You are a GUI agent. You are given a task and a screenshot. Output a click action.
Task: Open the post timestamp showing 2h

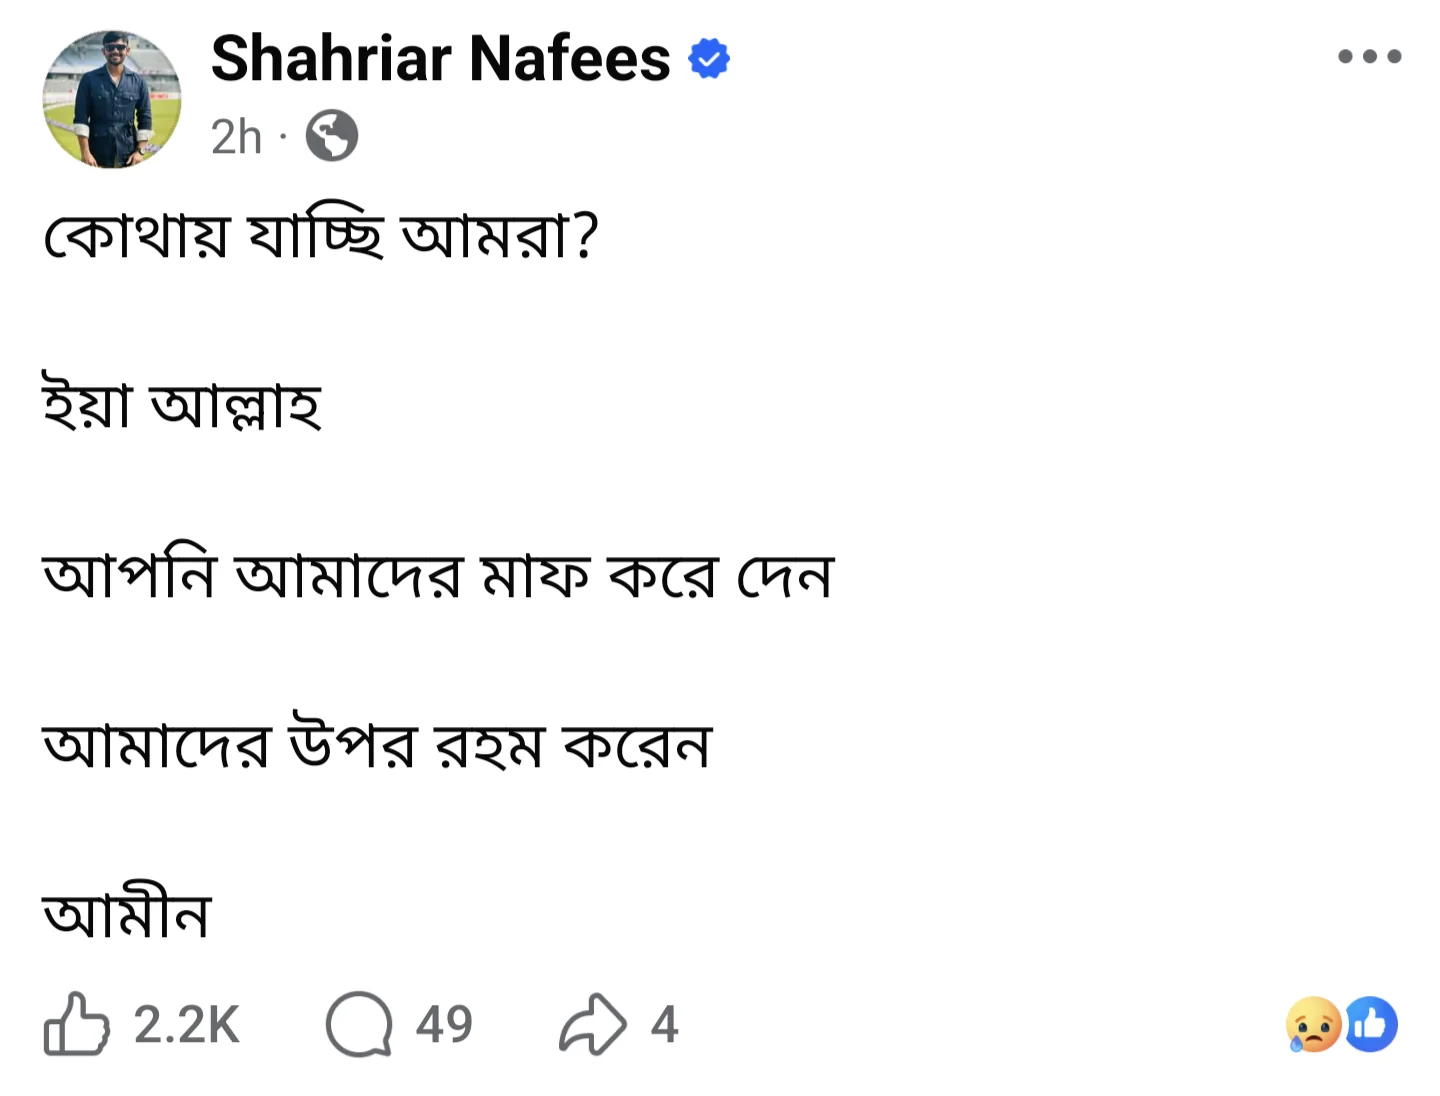click(236, 137)
